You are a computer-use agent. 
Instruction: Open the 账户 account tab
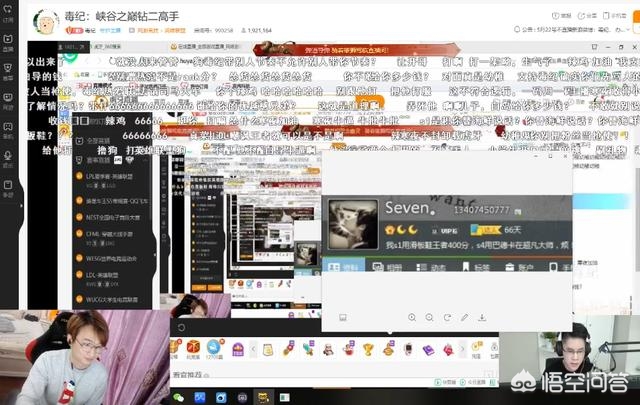point(519,267)
